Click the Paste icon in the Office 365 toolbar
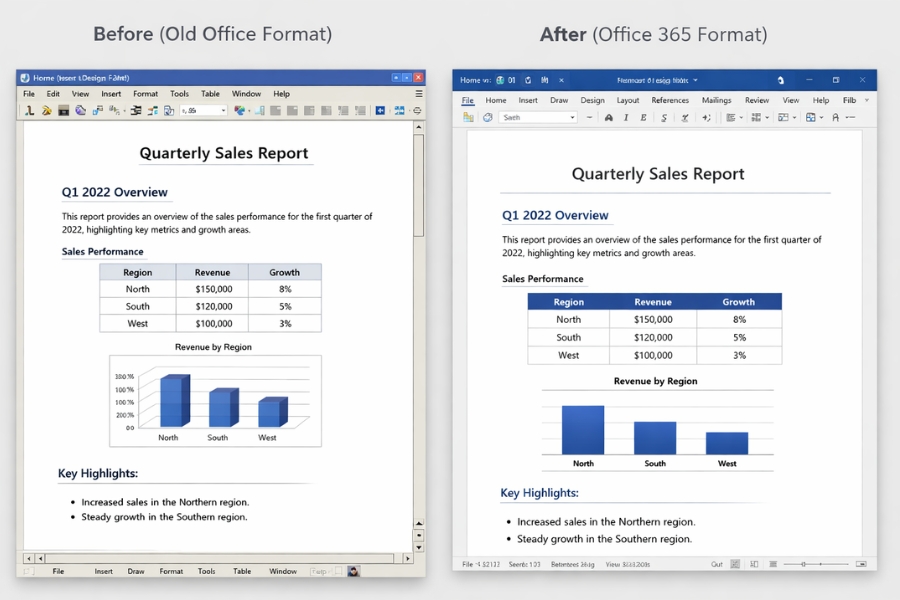 [467, 117]
